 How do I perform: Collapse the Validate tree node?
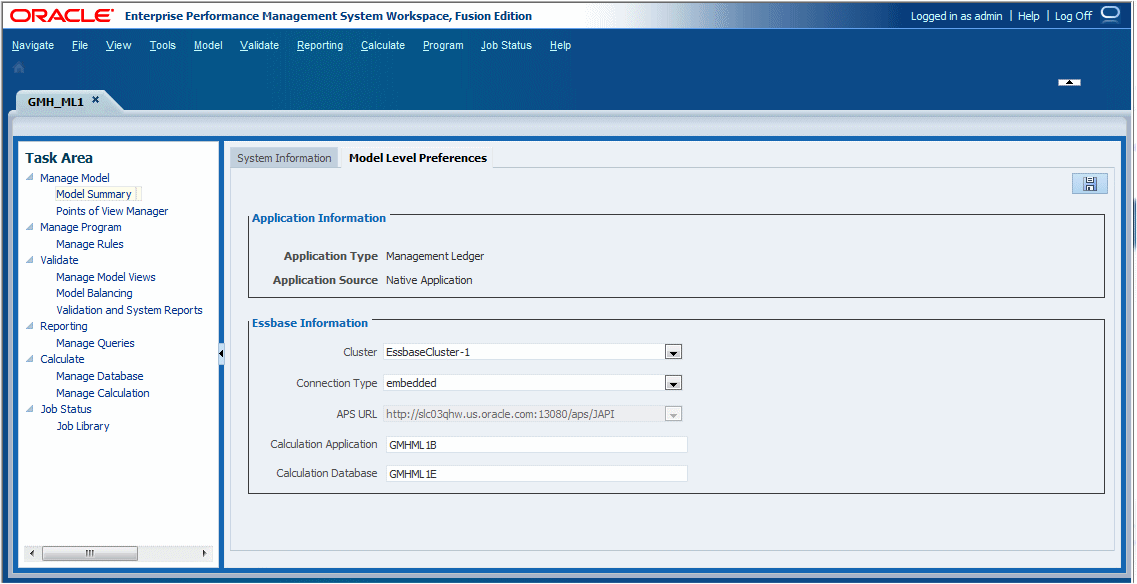(29, 260)
